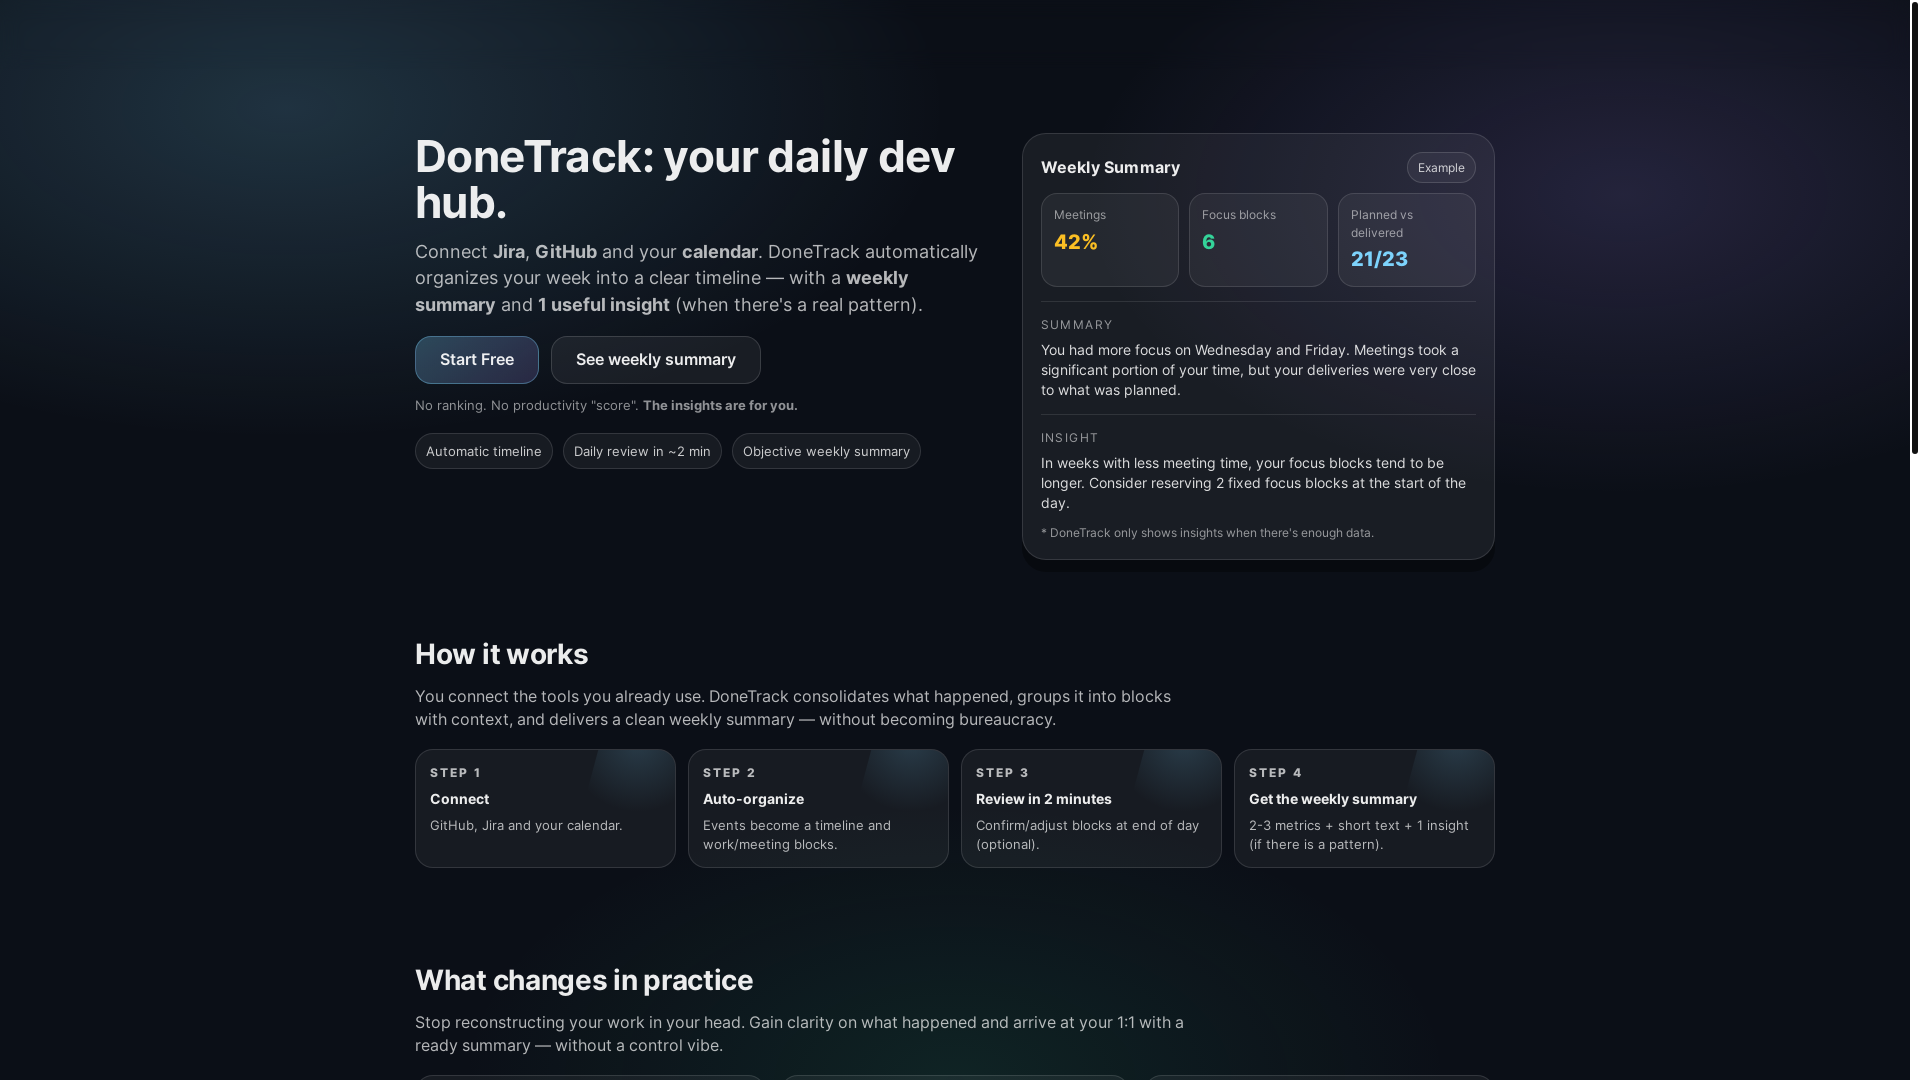
Task: Click the 'No ranking. No productivity score' note
Action: pyautogui.click(x=606, y=405)
